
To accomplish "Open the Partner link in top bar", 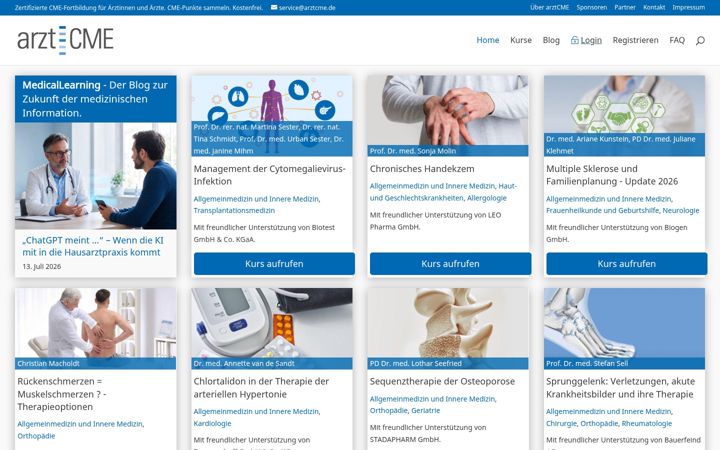I will click(x=625, y=7).
